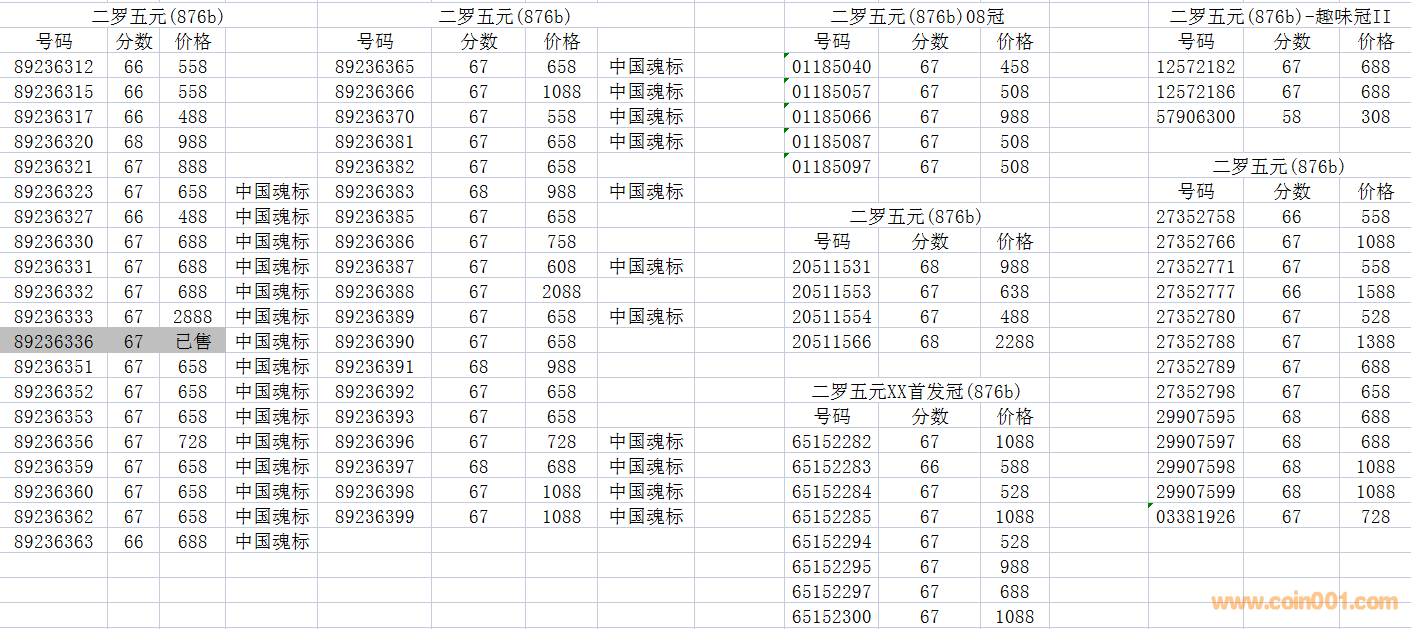Click the 已售 sold status cell
This screenshot has width=1411, height=629.
coord(192,342)
